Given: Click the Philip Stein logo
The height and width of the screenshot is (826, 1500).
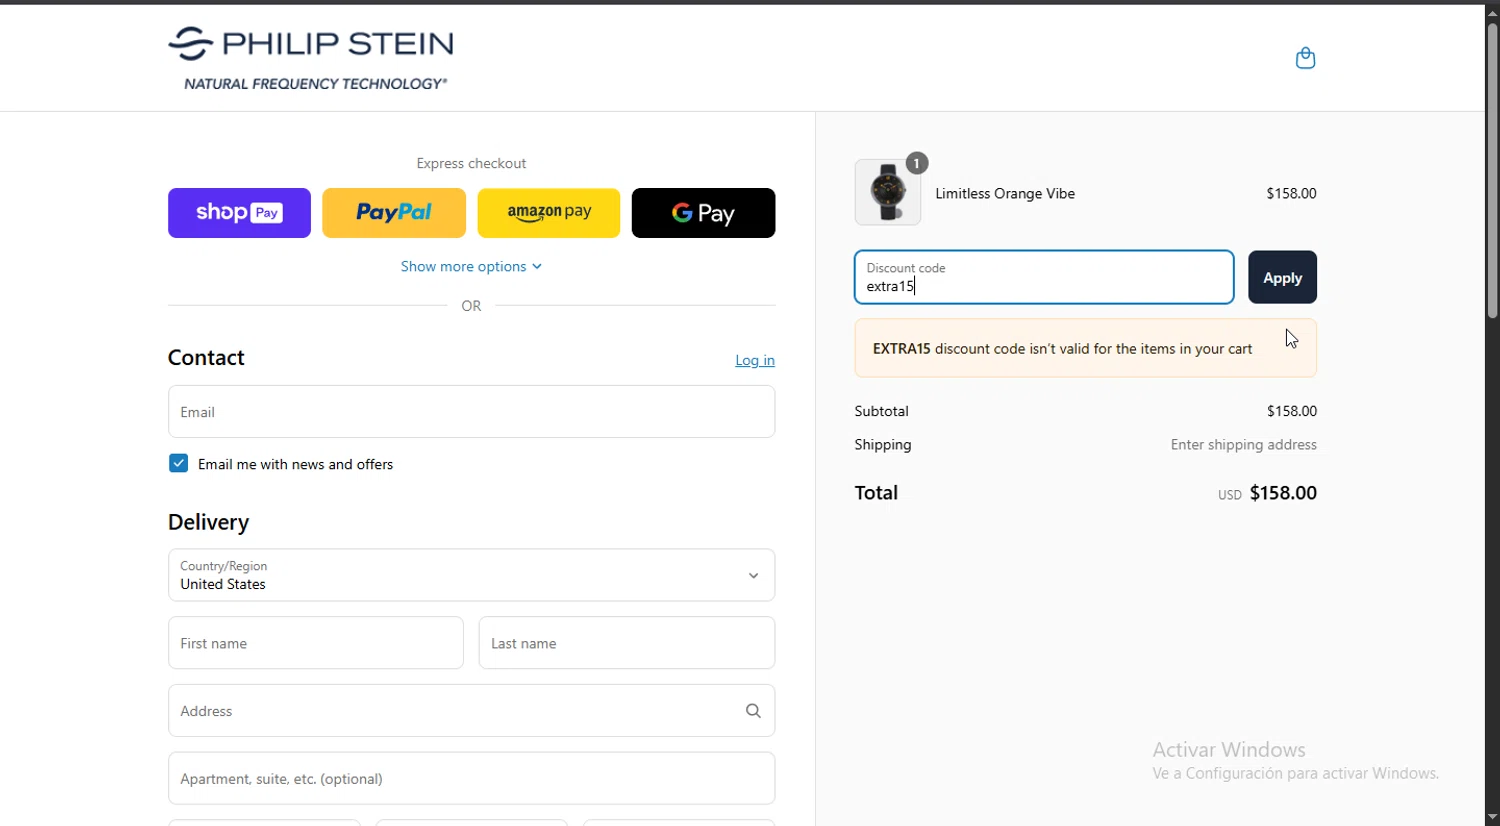Looking at the screenshot, I should click(311, 58).
